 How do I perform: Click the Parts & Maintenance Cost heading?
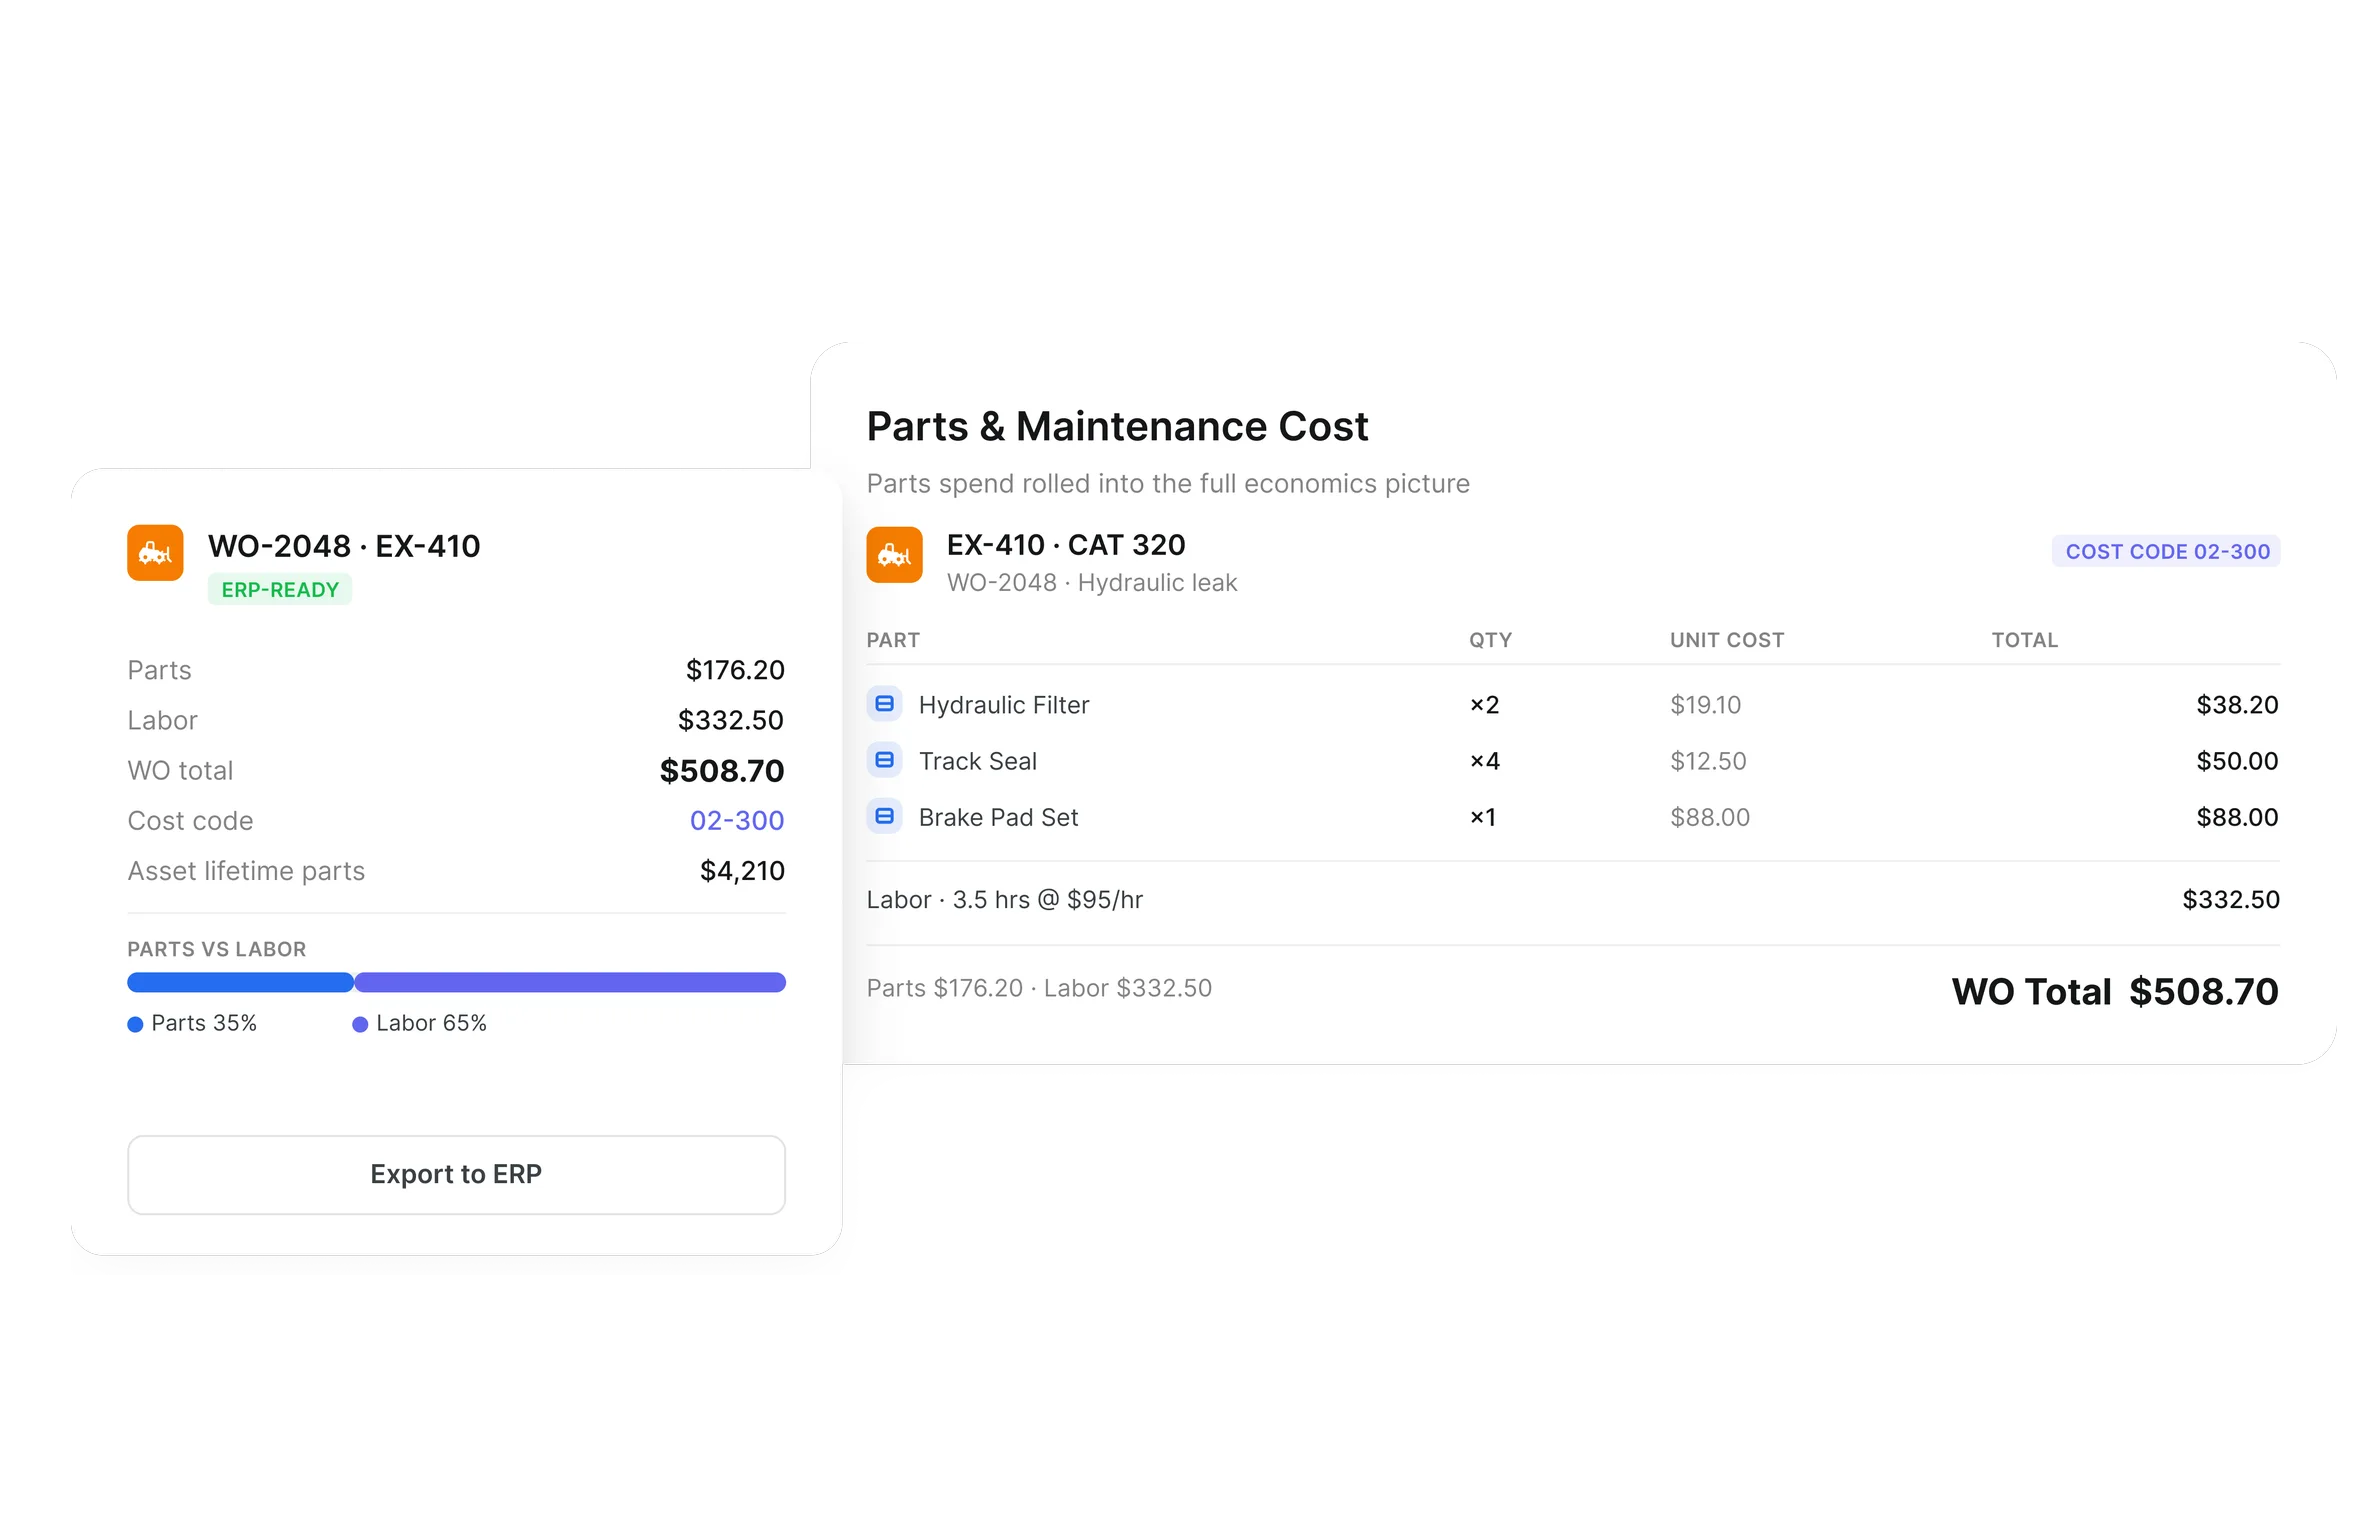tap(1117, 426)
